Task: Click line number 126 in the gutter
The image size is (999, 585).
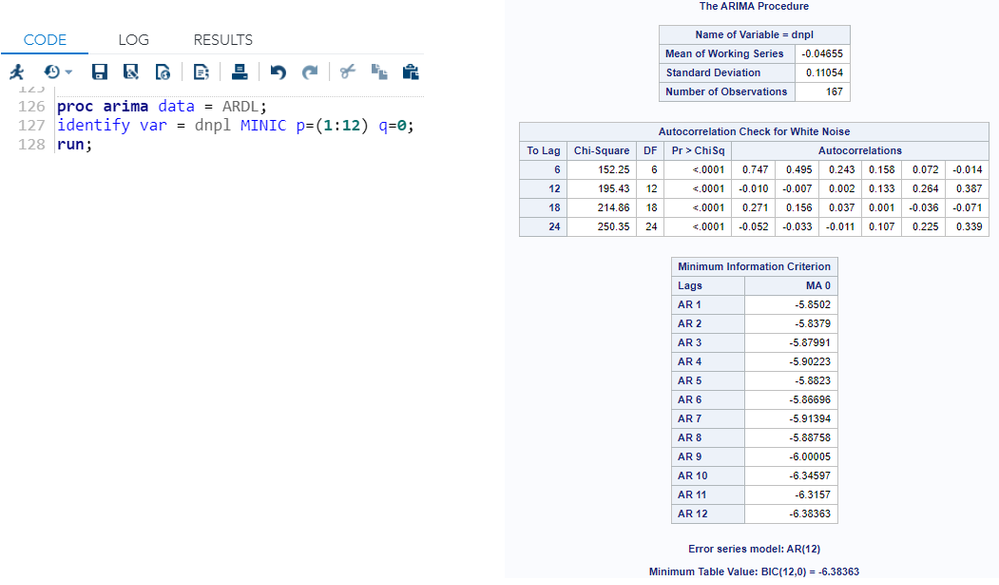Action: (31, 106)
